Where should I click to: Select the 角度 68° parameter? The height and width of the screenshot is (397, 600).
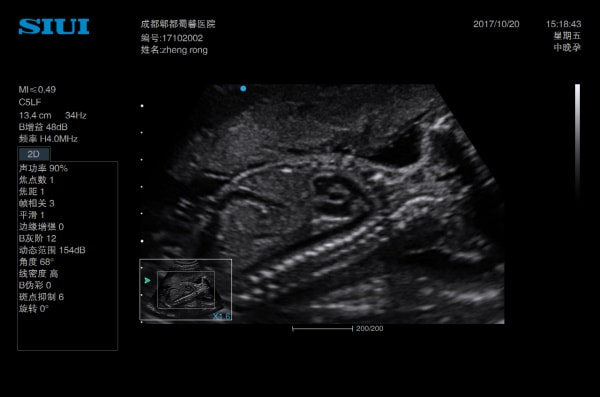tap(36, 262)
